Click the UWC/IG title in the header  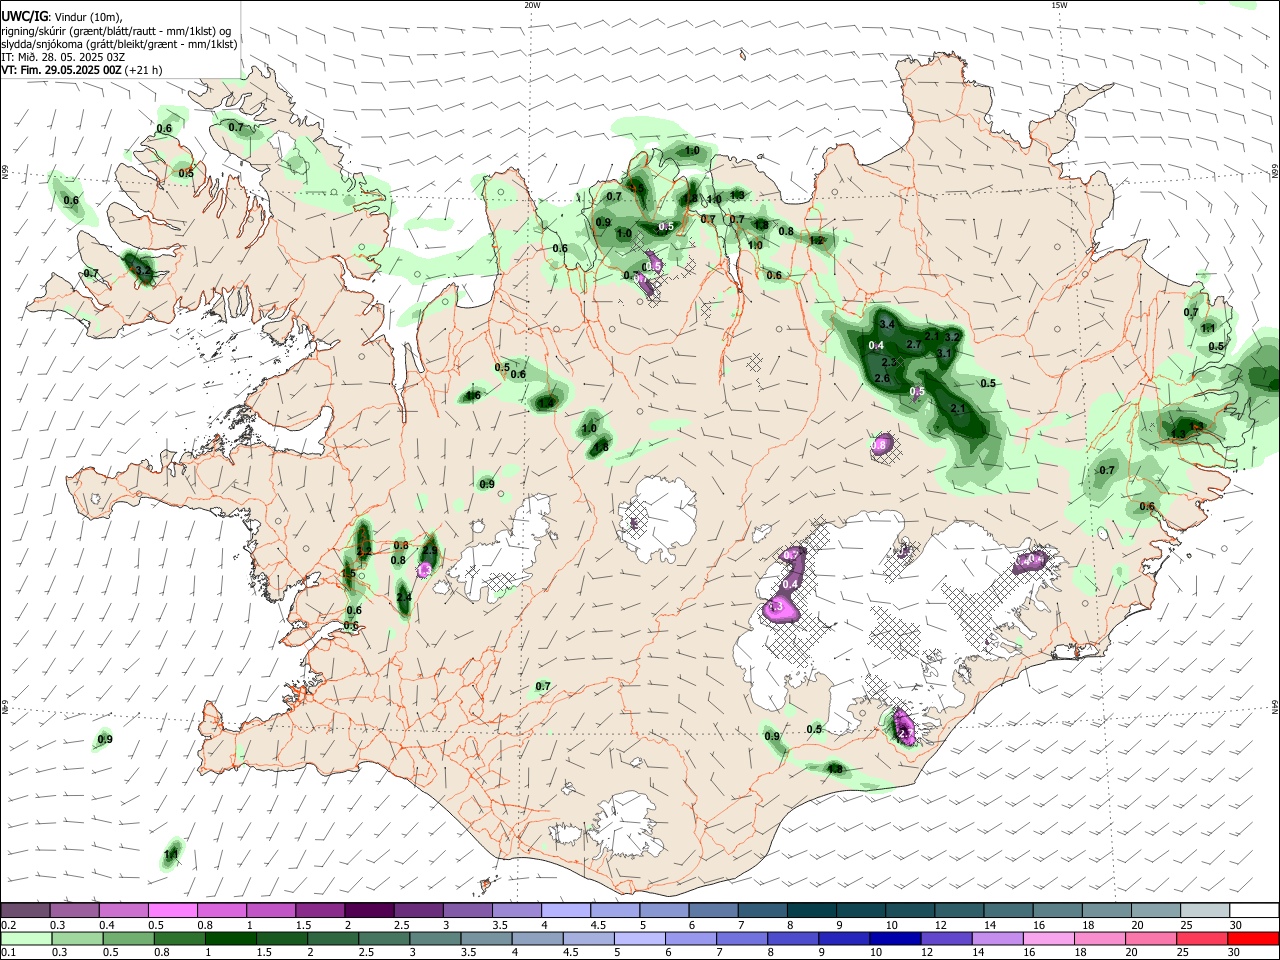click(x=24, y=17)
